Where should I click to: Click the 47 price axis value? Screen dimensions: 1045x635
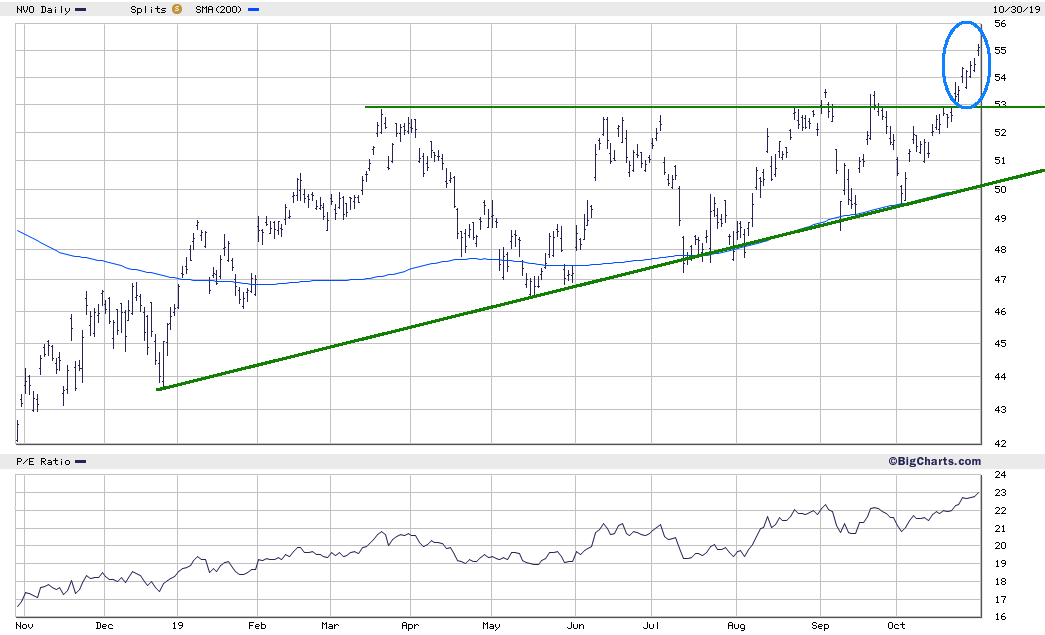click(1000, 280)
